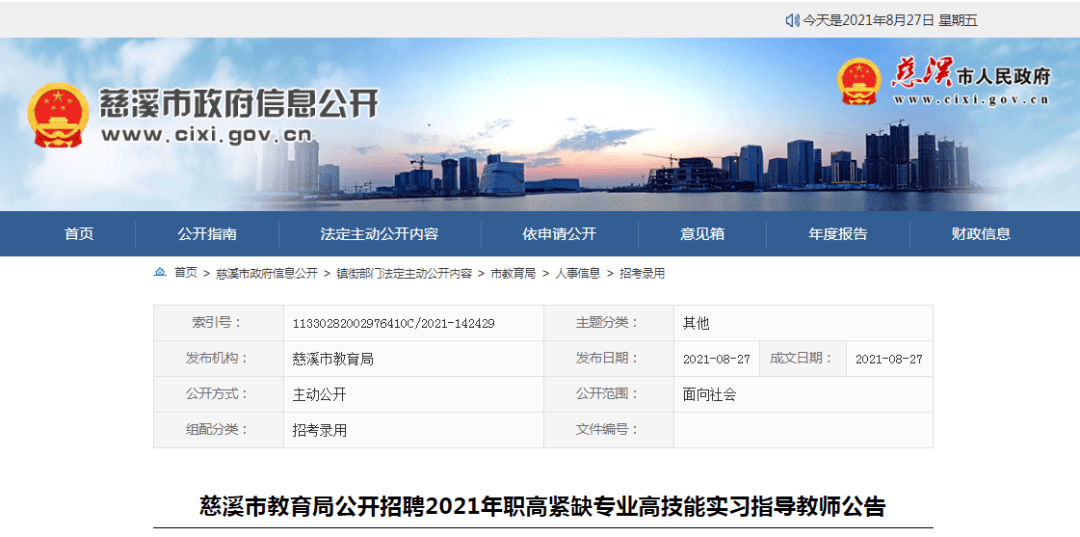Click the 人事信息 breadcrumb link
Viewport: 1080px width, 537px height.
[578, 273]
